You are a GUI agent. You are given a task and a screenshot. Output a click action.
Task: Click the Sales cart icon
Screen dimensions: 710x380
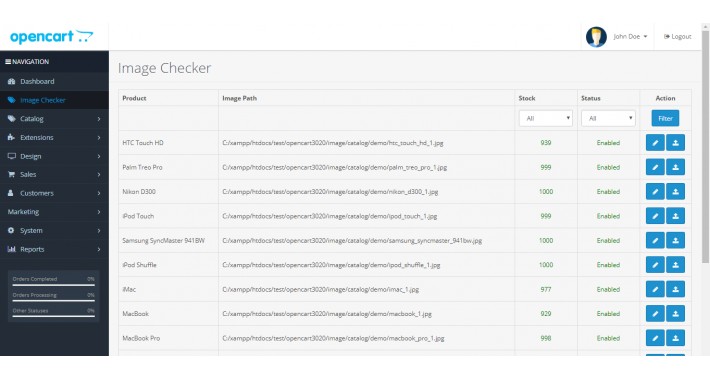(11, 174)
